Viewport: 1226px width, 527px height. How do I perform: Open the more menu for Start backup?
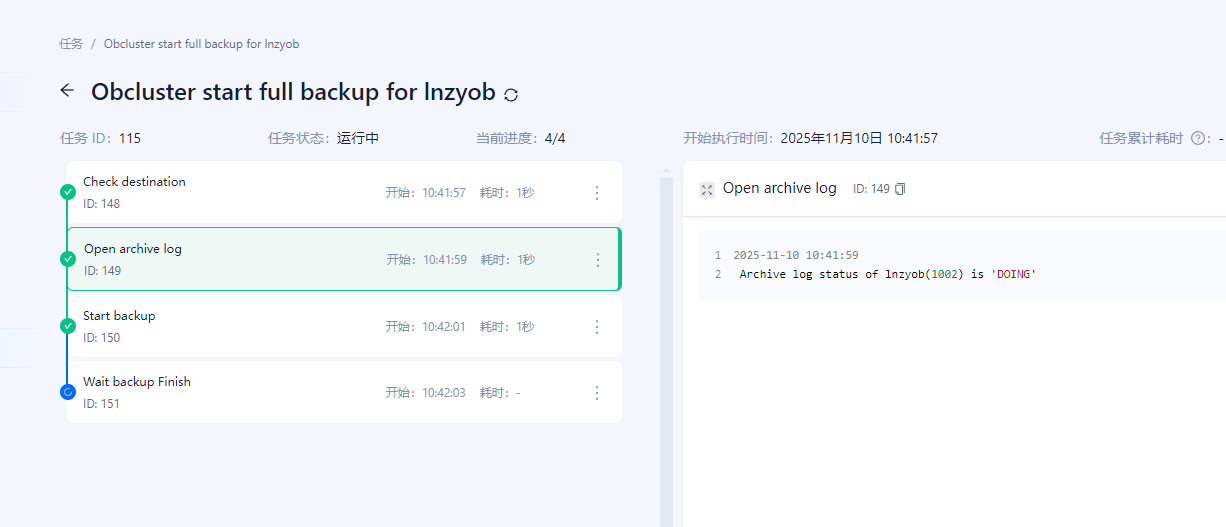coord(597,327)
